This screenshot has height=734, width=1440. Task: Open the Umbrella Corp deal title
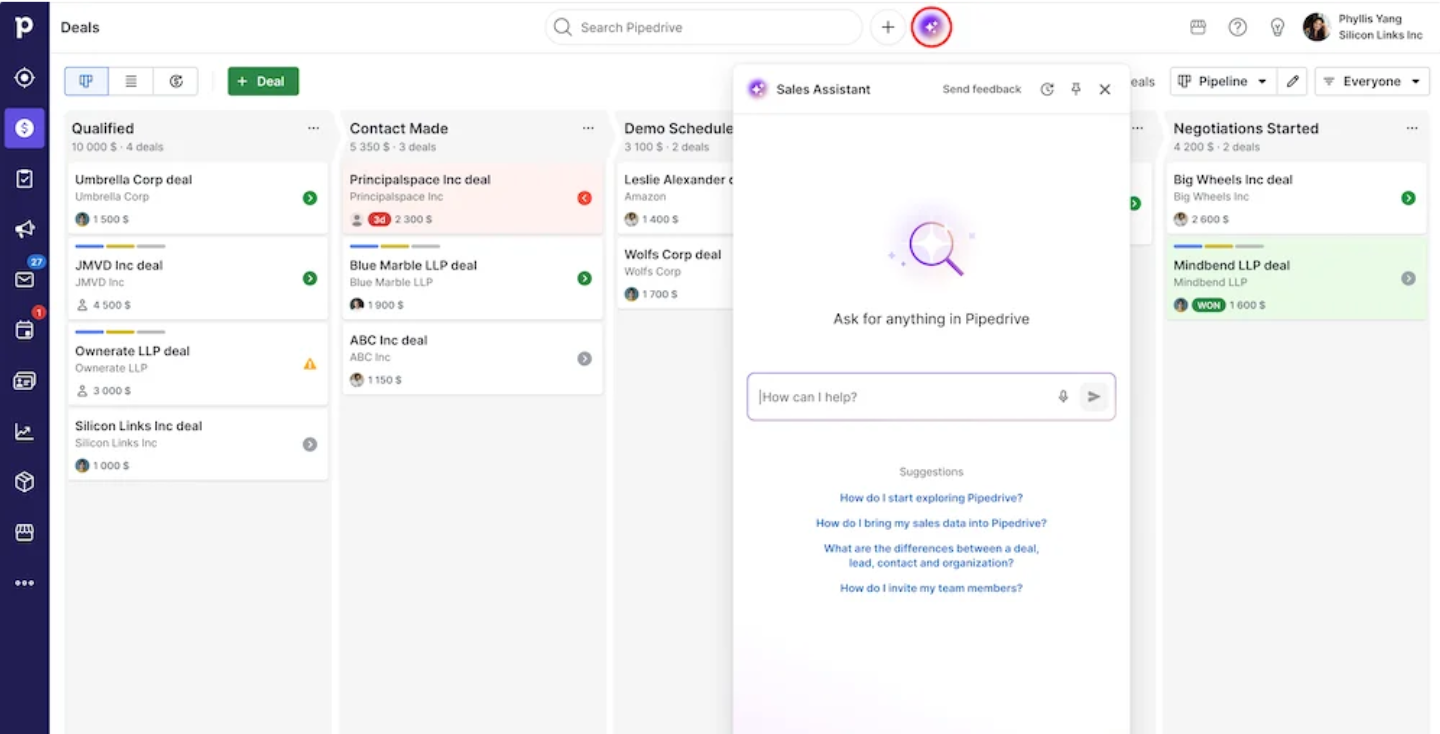click(133, 180)
